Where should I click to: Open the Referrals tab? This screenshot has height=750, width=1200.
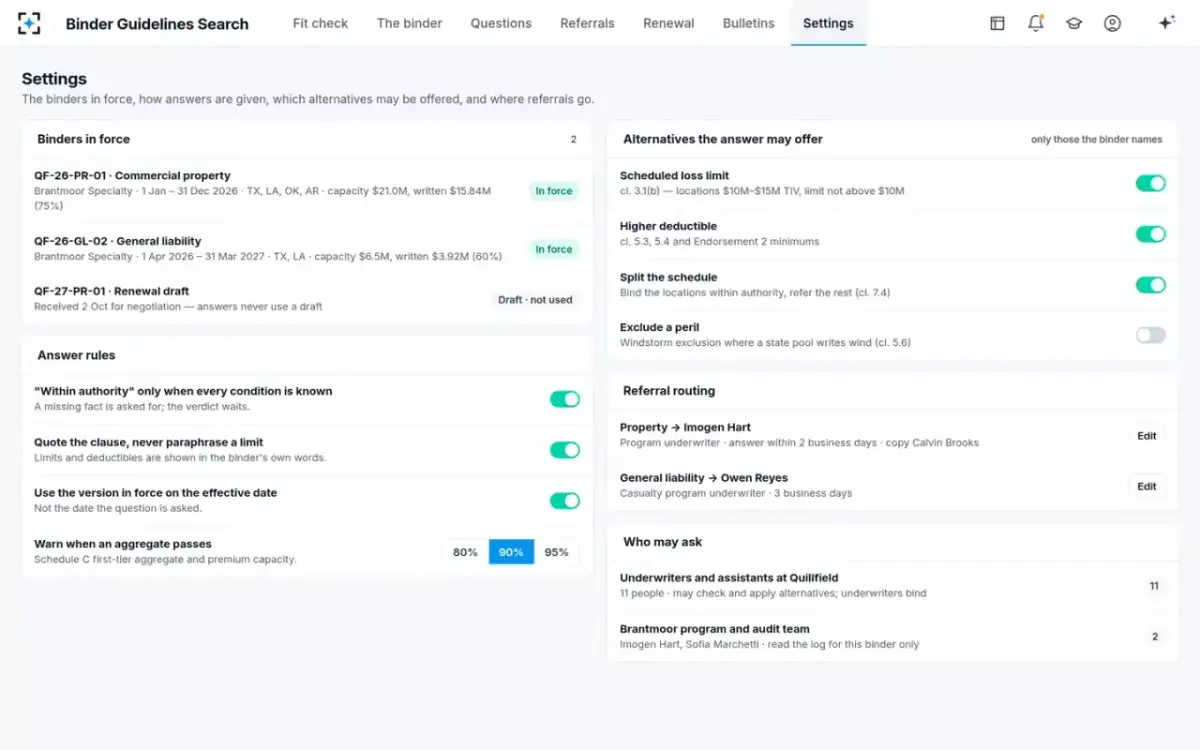point(587,23)
